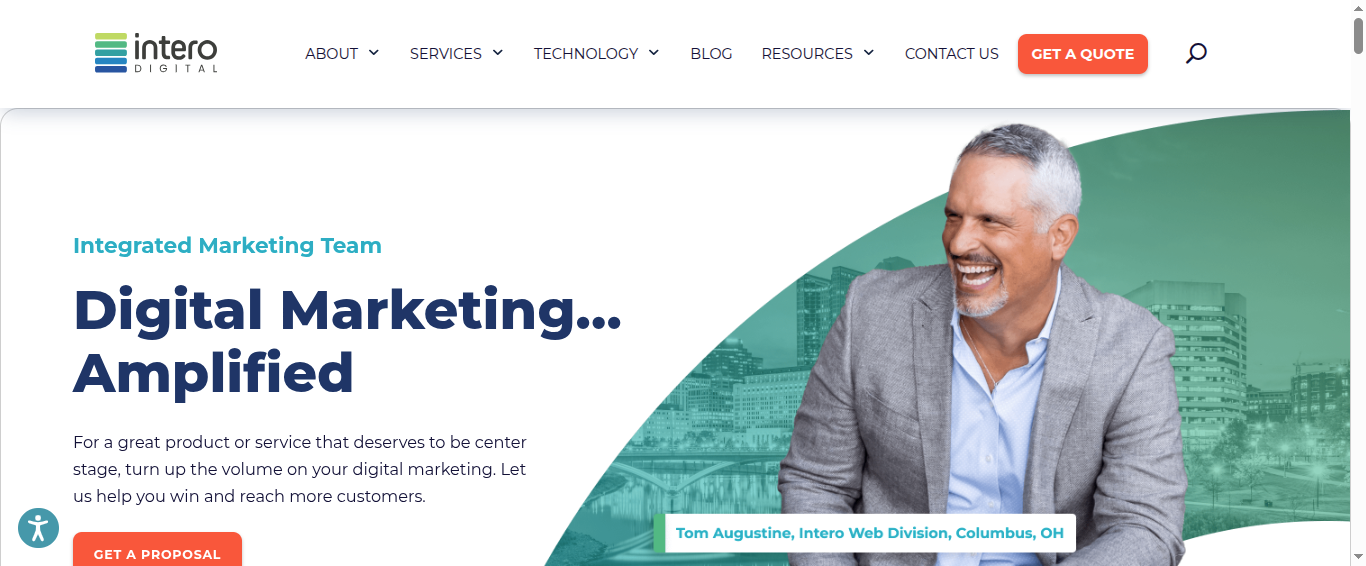Expand the Resources menu chevron
1366x566 pixels.
(x=869, y=53)
